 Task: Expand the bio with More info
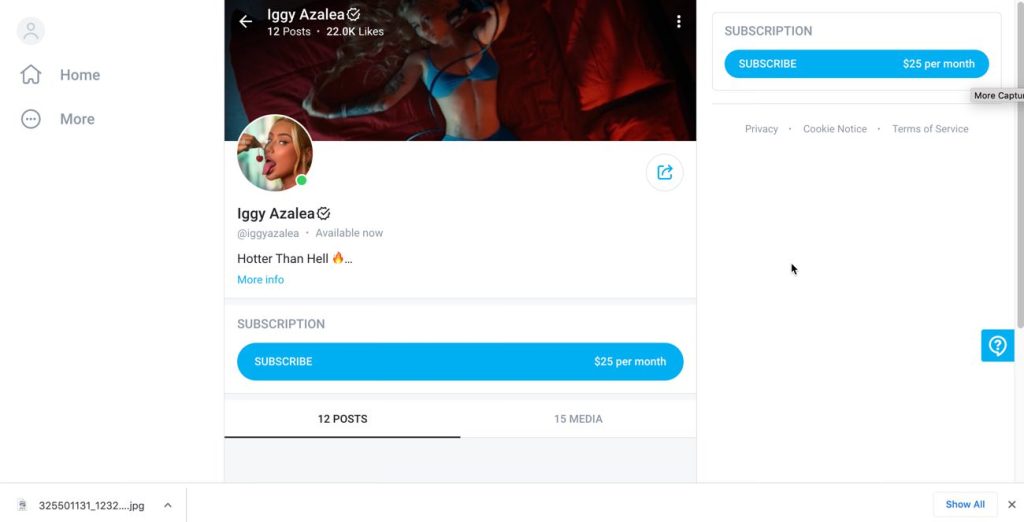(260, 280)
